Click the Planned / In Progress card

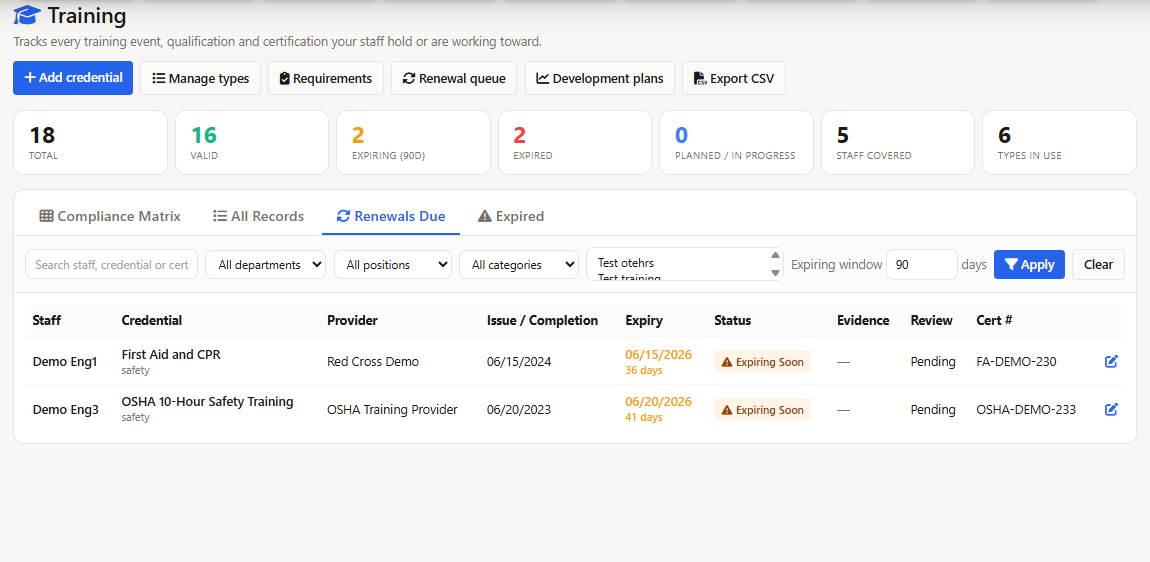[736, 142]
